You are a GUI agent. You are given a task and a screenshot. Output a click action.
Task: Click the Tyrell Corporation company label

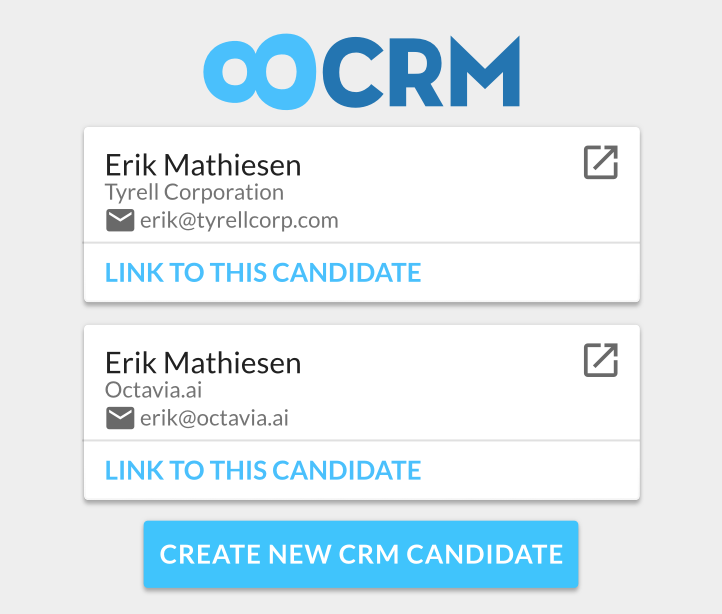point(194,192)
